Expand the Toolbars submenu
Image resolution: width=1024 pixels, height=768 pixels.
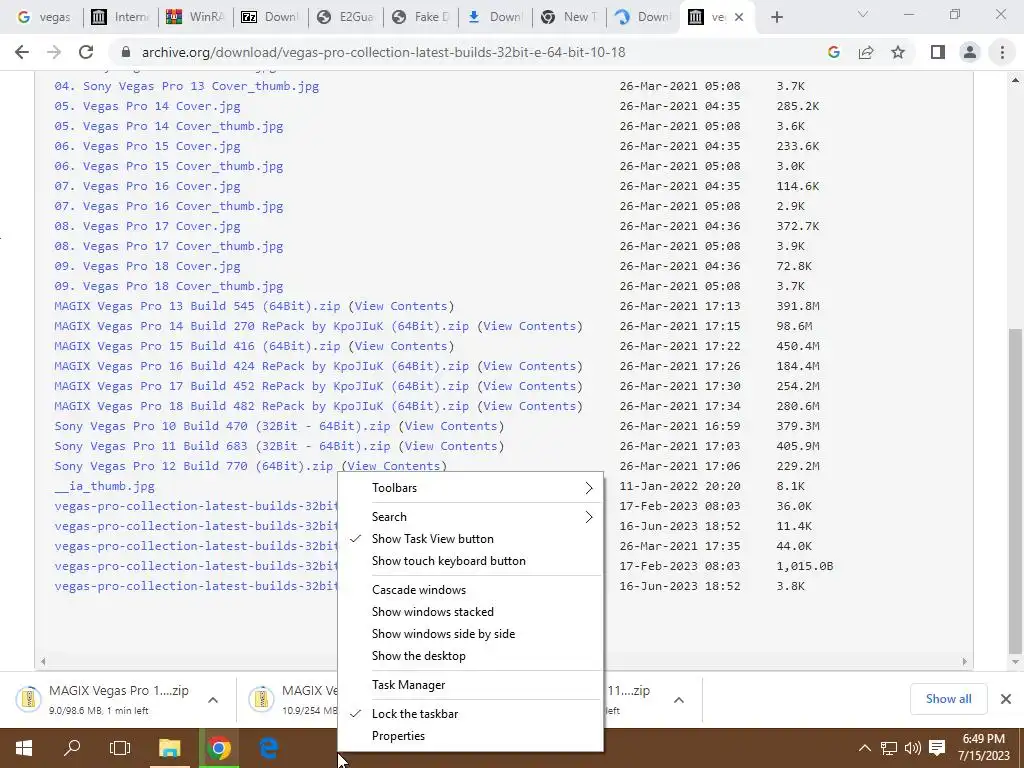coord(470,488)
